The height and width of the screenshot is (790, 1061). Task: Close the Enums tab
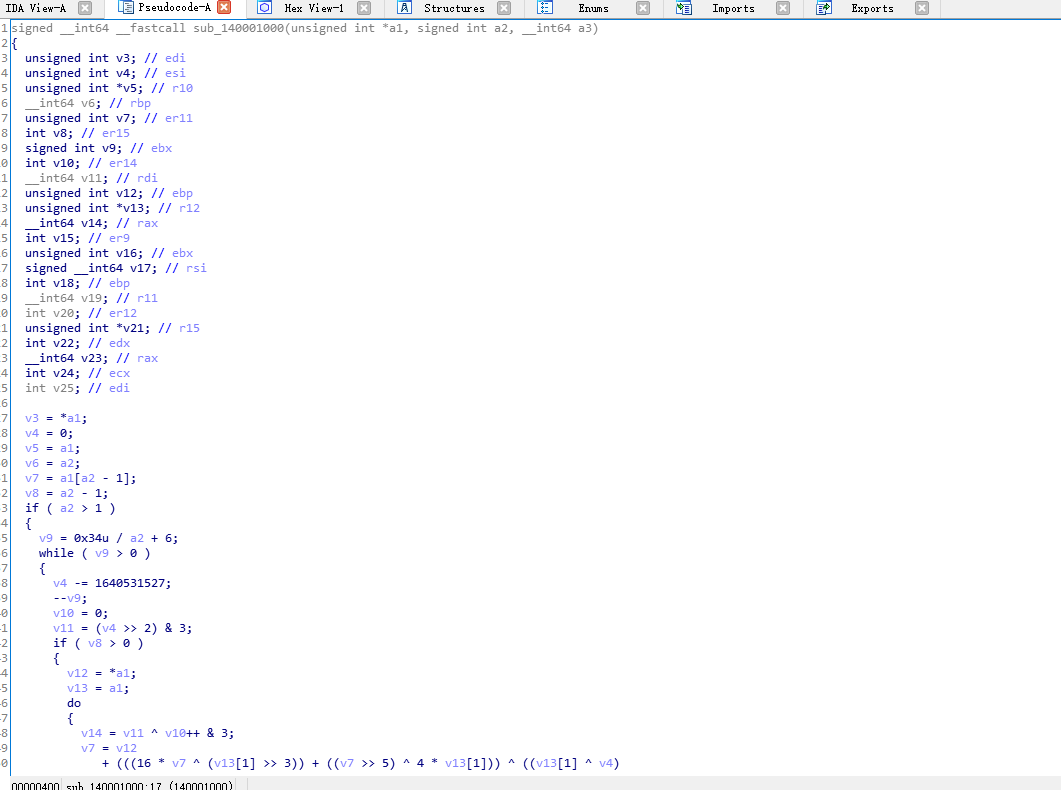[x=643, y=8]
